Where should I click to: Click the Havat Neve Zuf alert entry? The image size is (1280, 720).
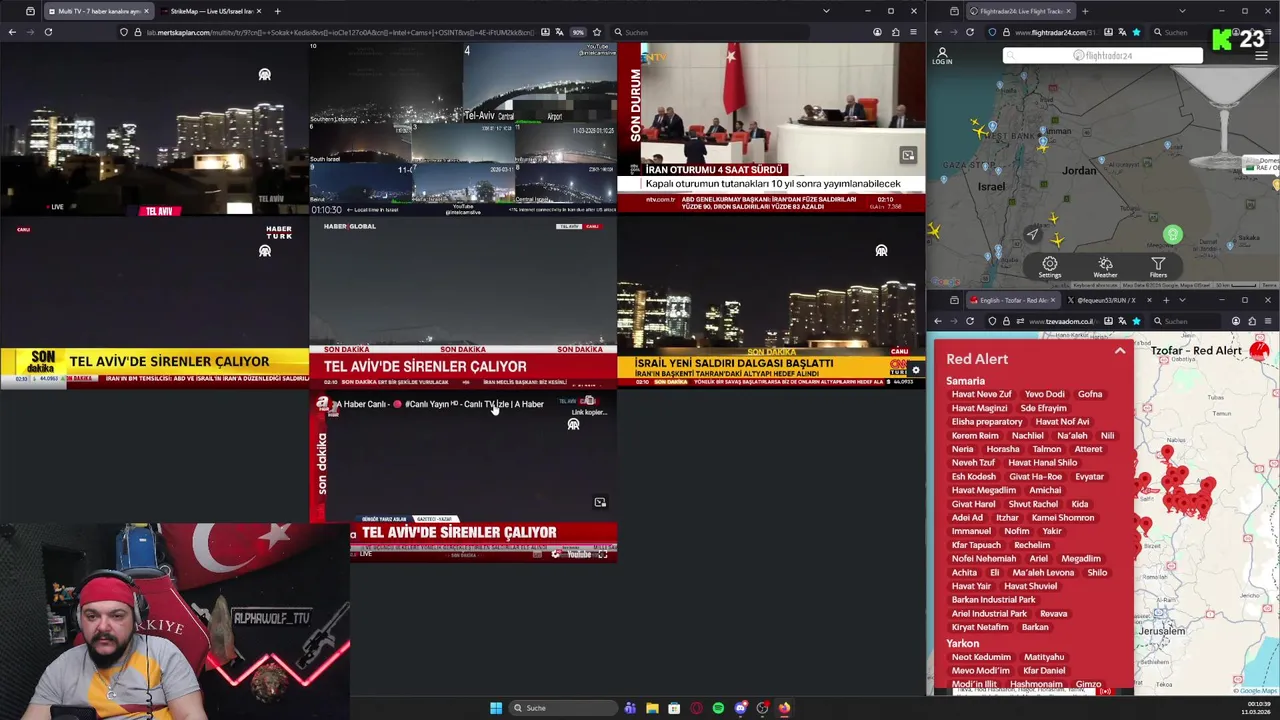(981, 394)
